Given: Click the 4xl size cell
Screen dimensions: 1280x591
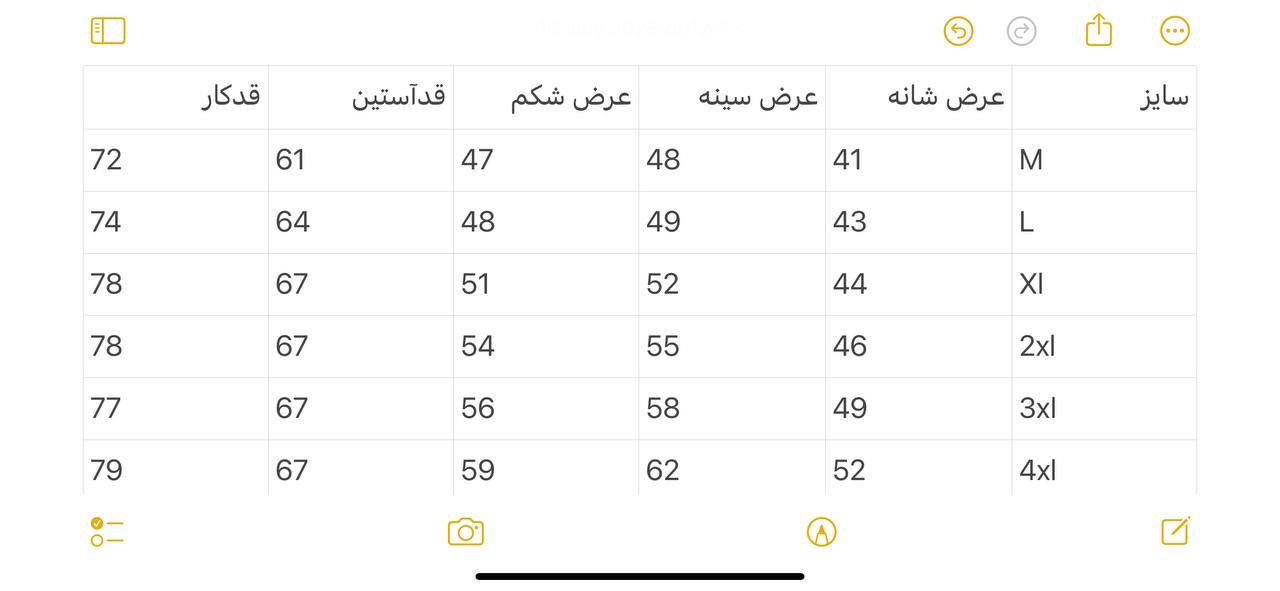Looking at the screenshot, I should coord(1104,468).
